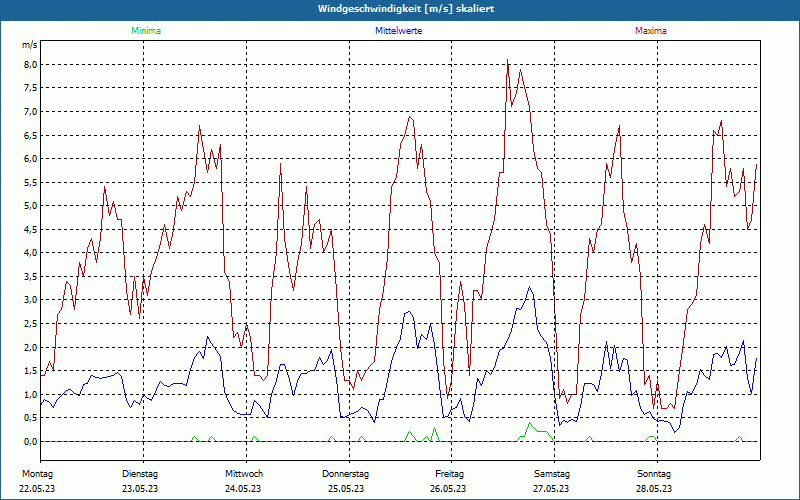Screen dimensions: 800x500
Task: Click the '22.05.23' date label
Action: tap(37, 489)
